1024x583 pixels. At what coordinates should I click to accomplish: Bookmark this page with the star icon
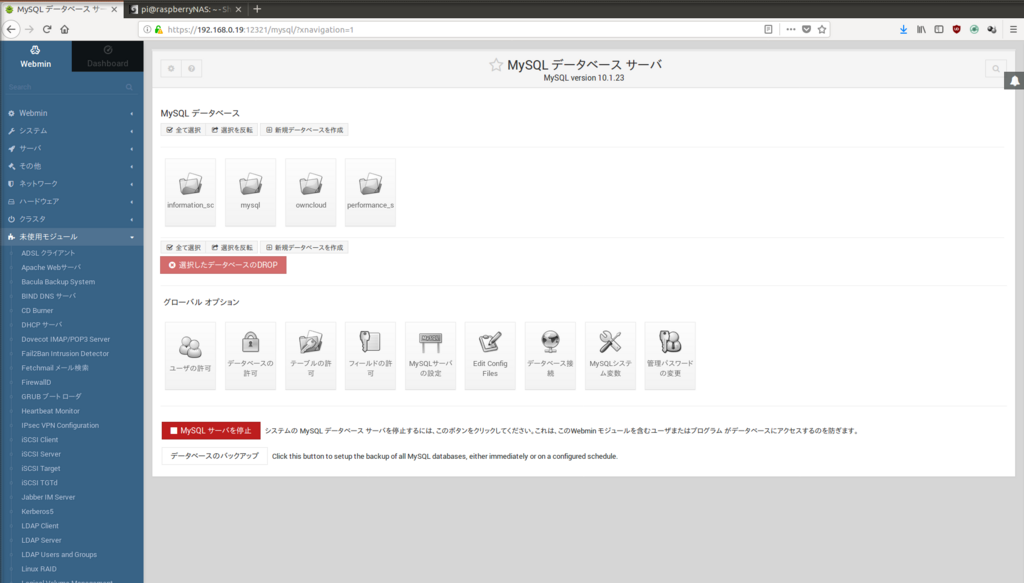pyautogui.click(x=822, y=29)
